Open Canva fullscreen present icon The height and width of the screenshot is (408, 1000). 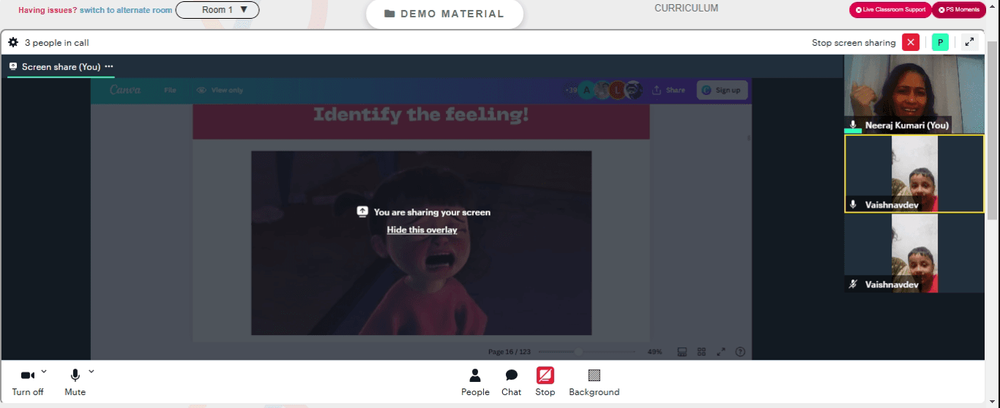(721, 351)
